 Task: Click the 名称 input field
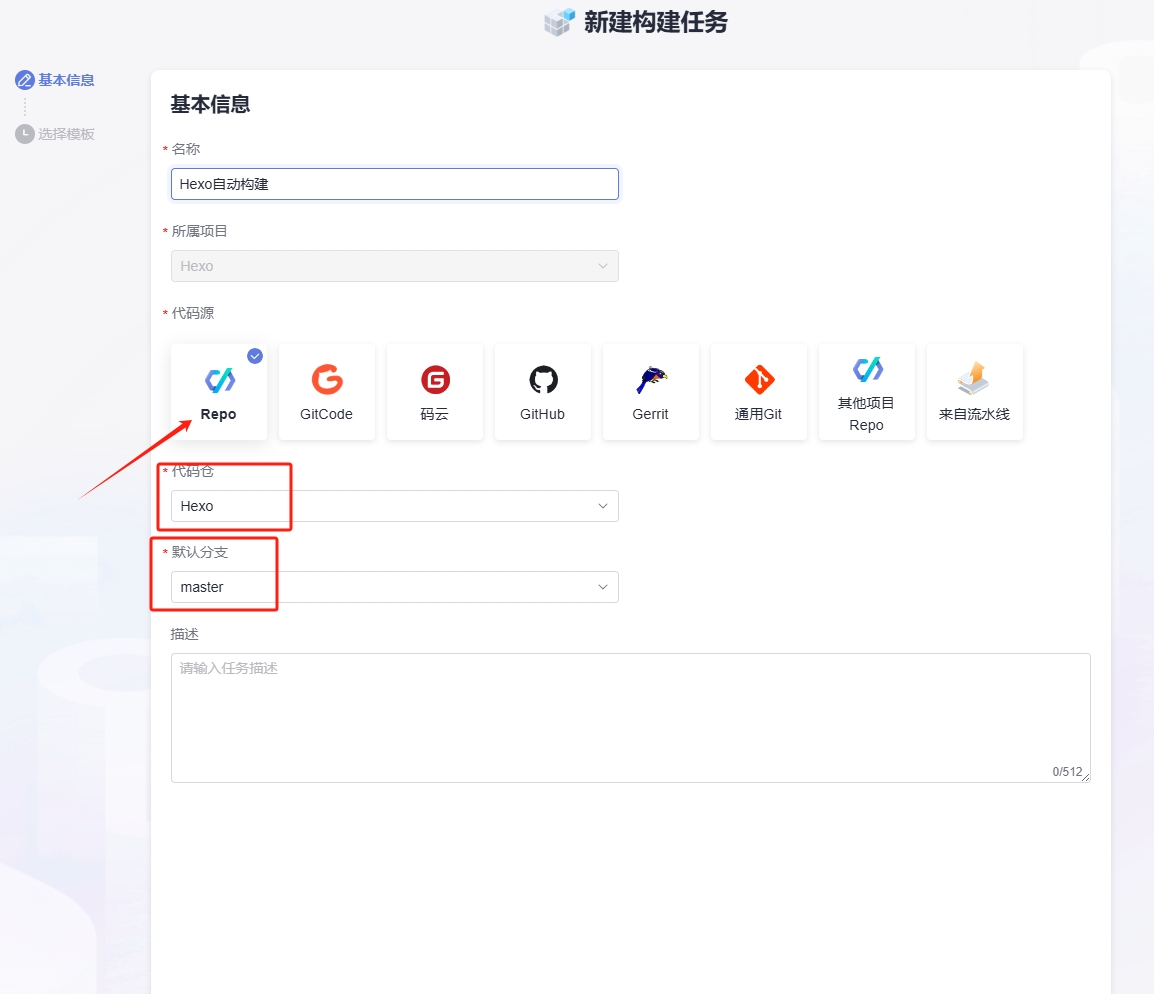tap(394, 184)
